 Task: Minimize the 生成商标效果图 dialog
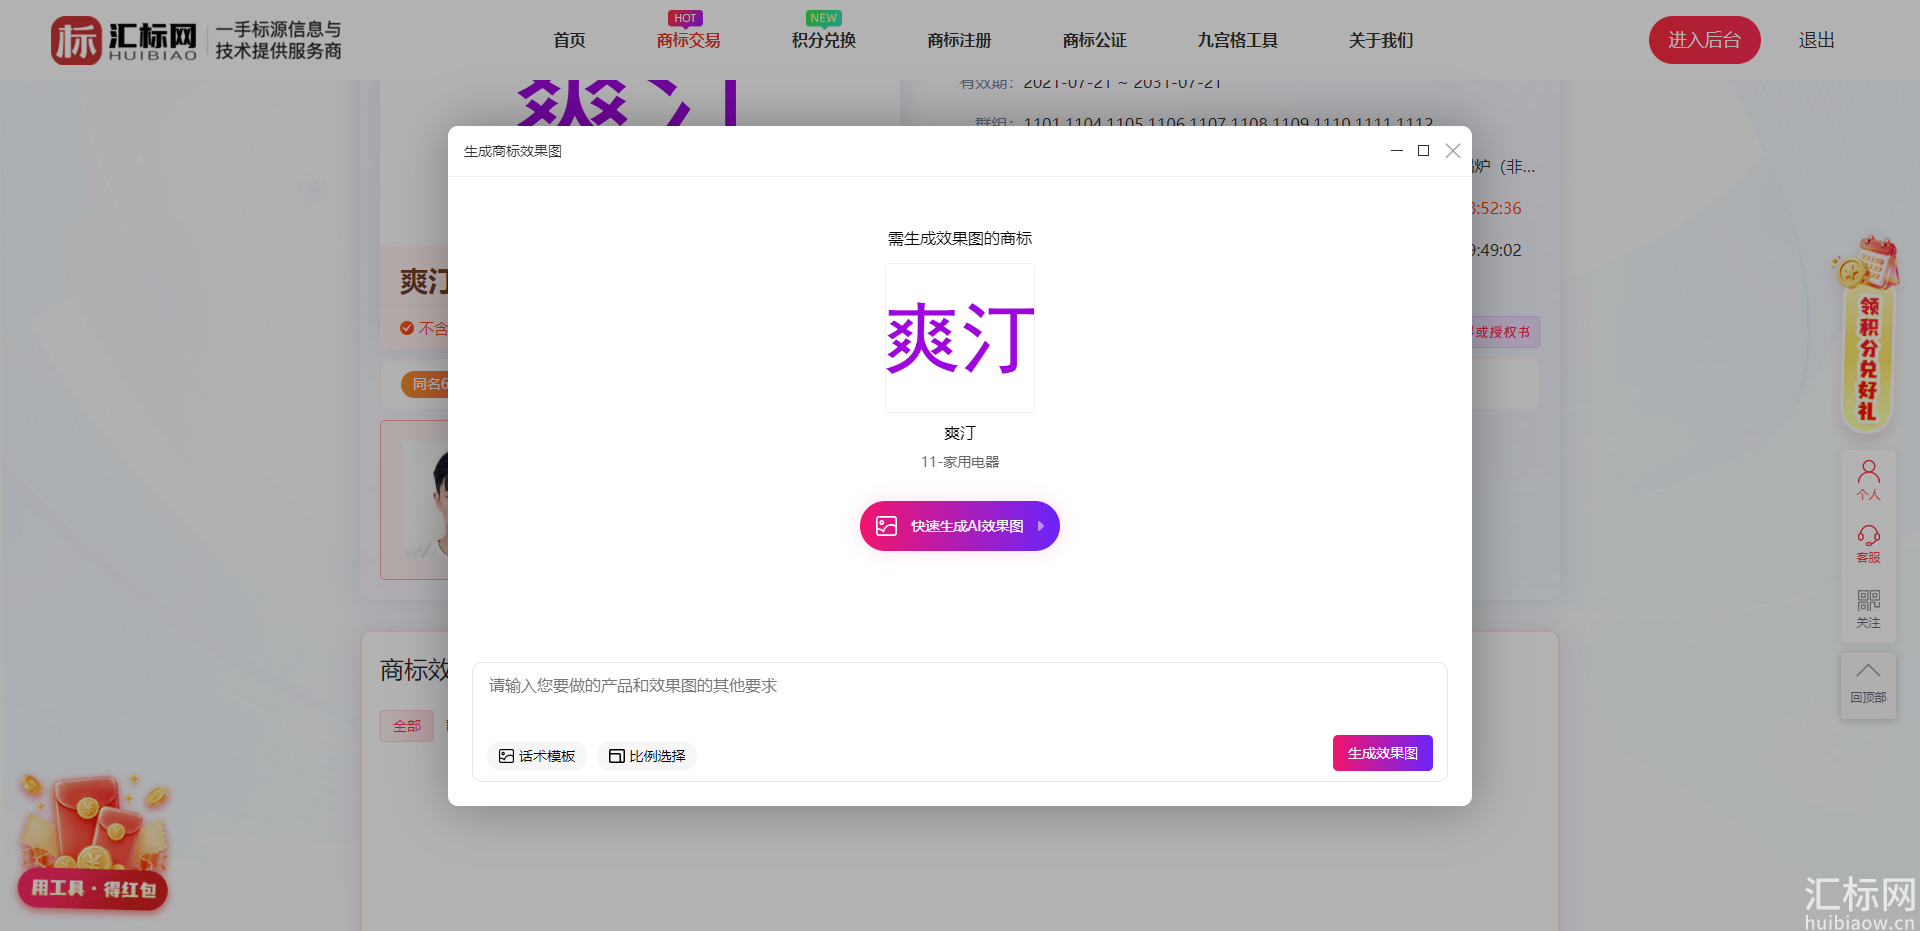point(1397,151)
